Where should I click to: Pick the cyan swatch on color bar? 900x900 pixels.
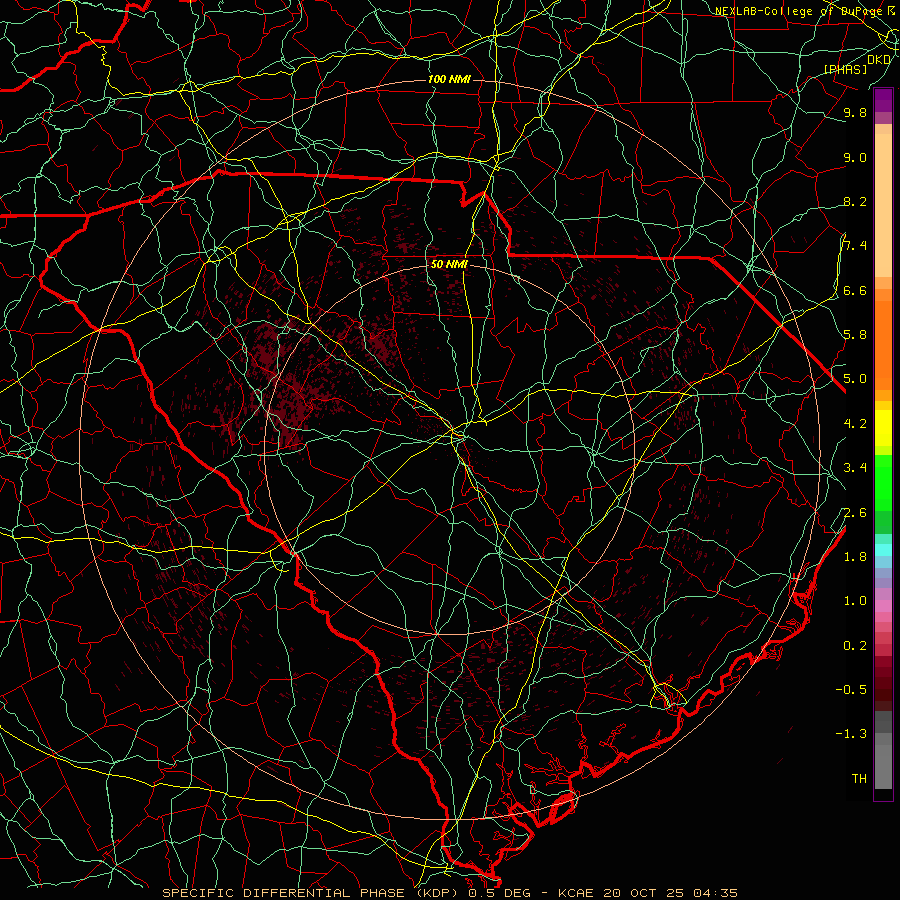883,550
